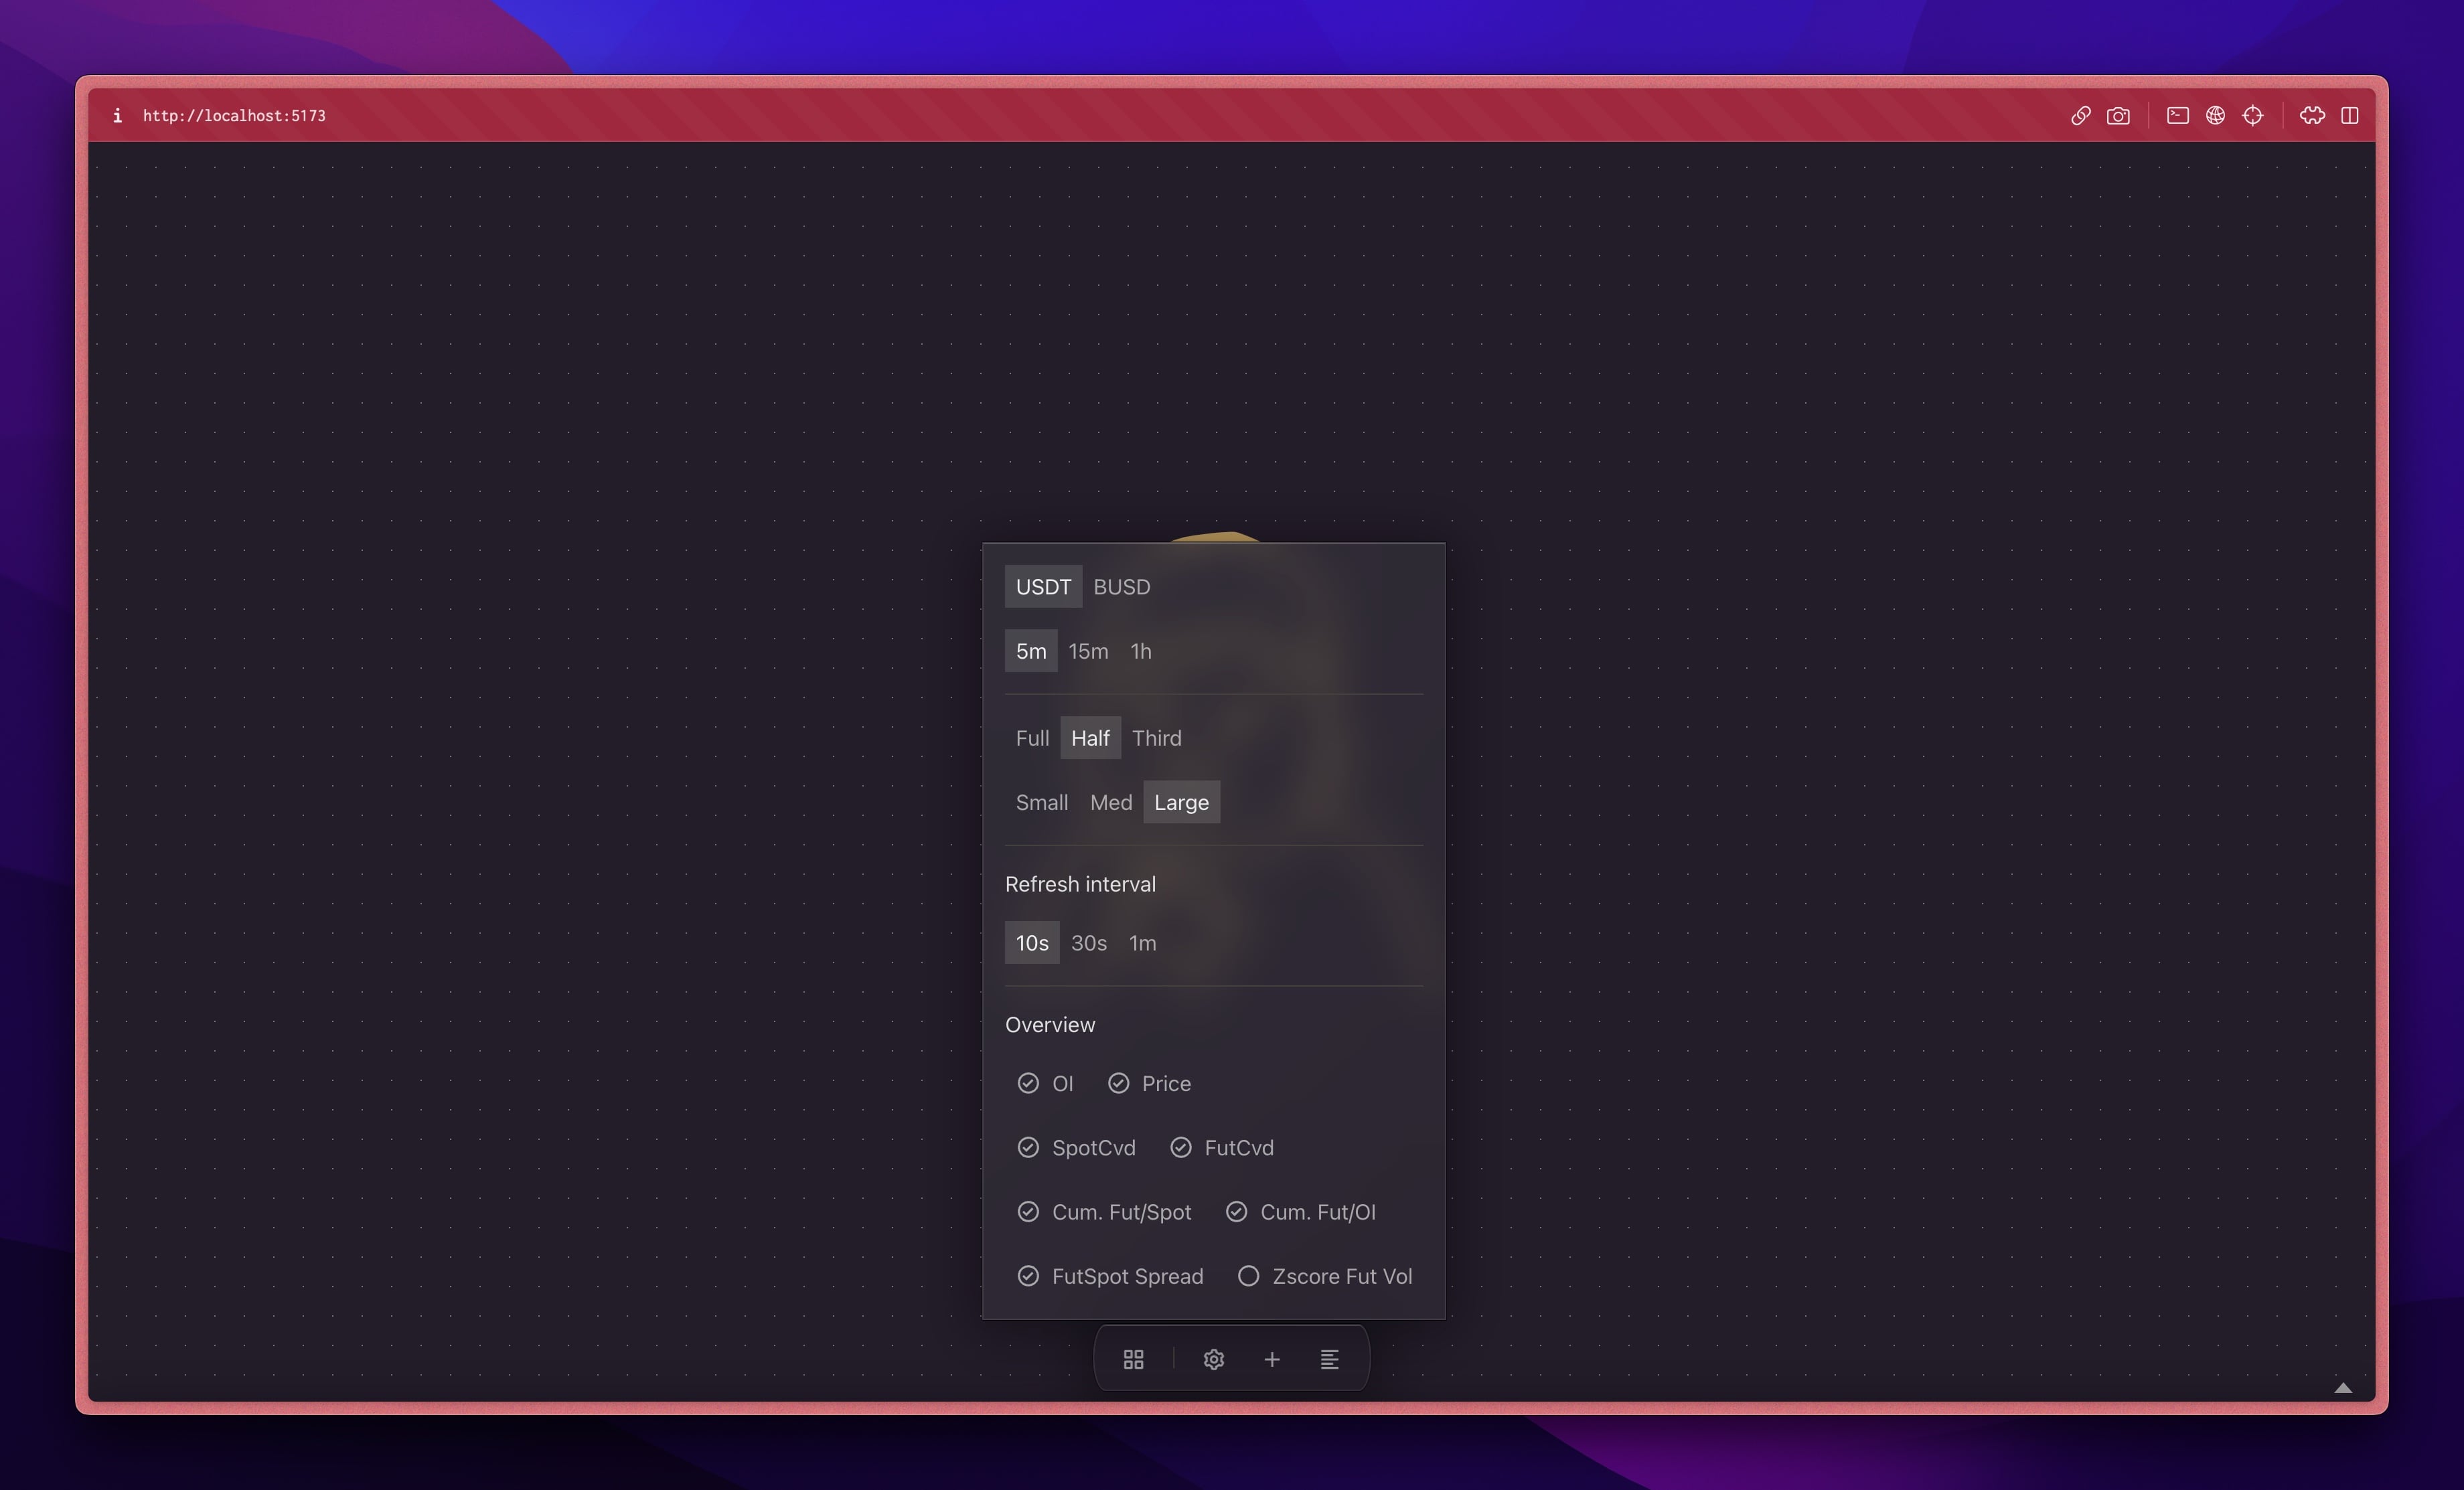Choose the Large size option
2464x1490 pixels.
click(1182, 802)
